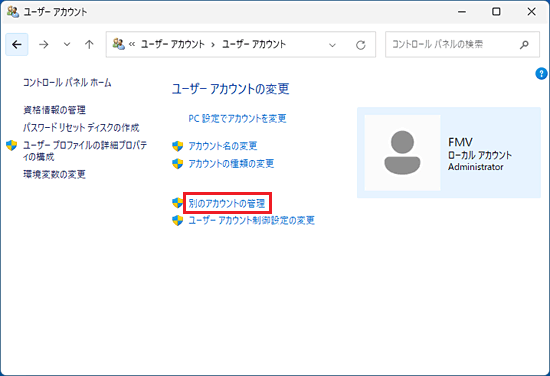This screenshot has width=550, height=376.
Task: Maximize the ユーザー アカウント window
Action: click(496, 12)
